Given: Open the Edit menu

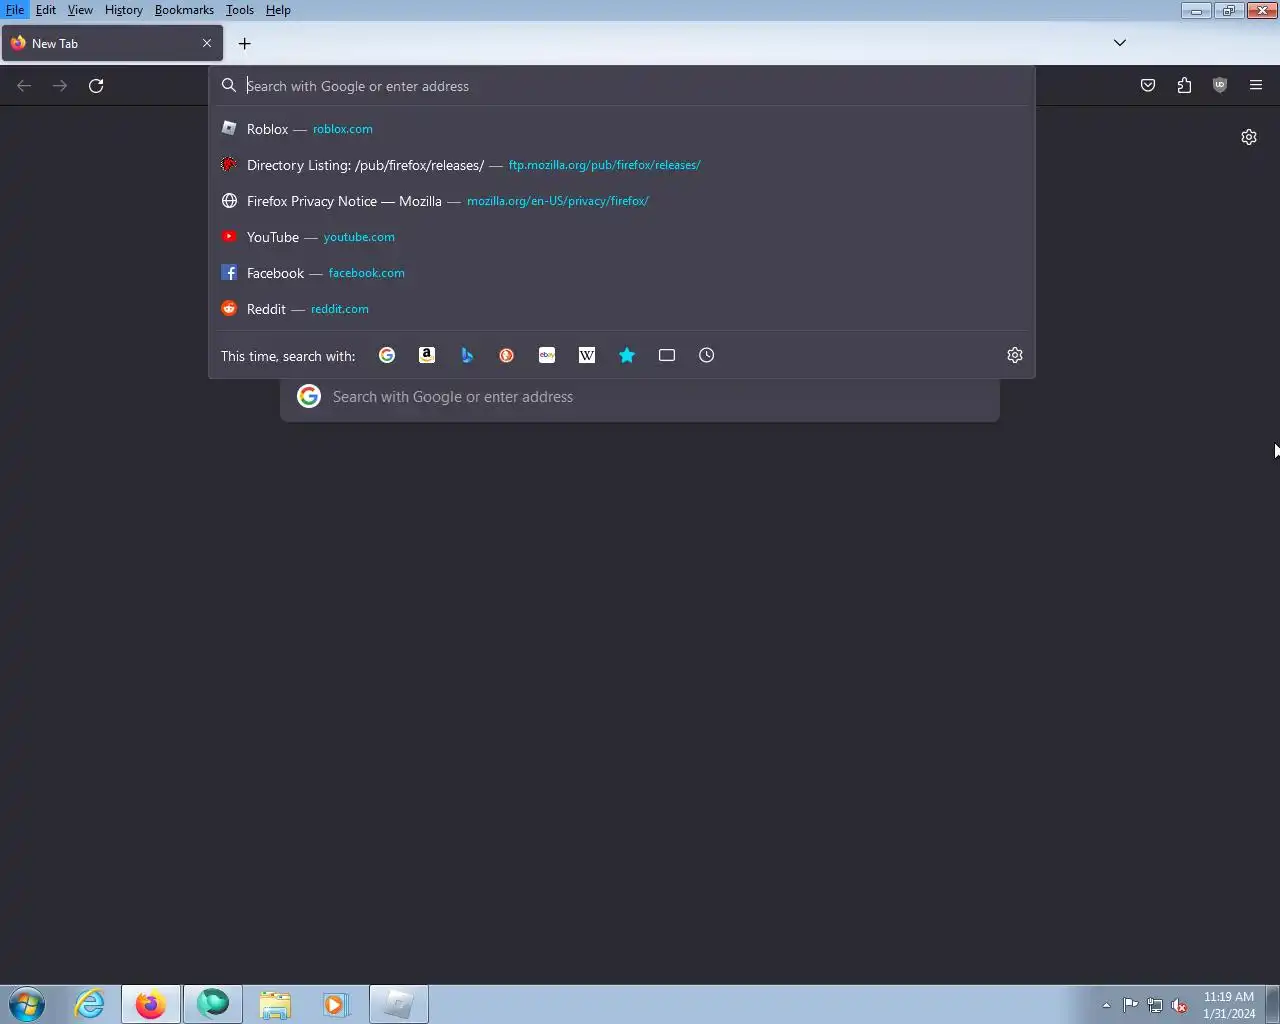Looking at the screenshot, I should pyautogui.click(x=46, y=10).
